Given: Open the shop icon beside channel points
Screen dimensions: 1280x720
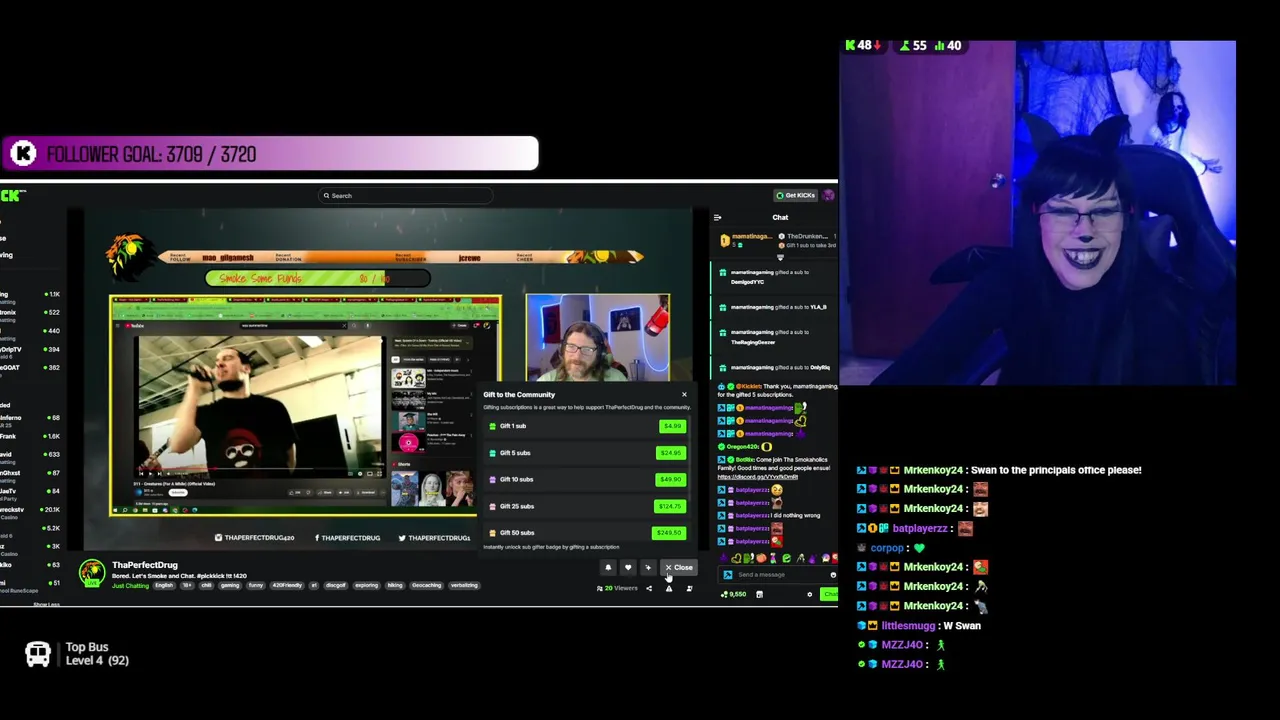Looking at the screenshot, I should click(759, 595).
